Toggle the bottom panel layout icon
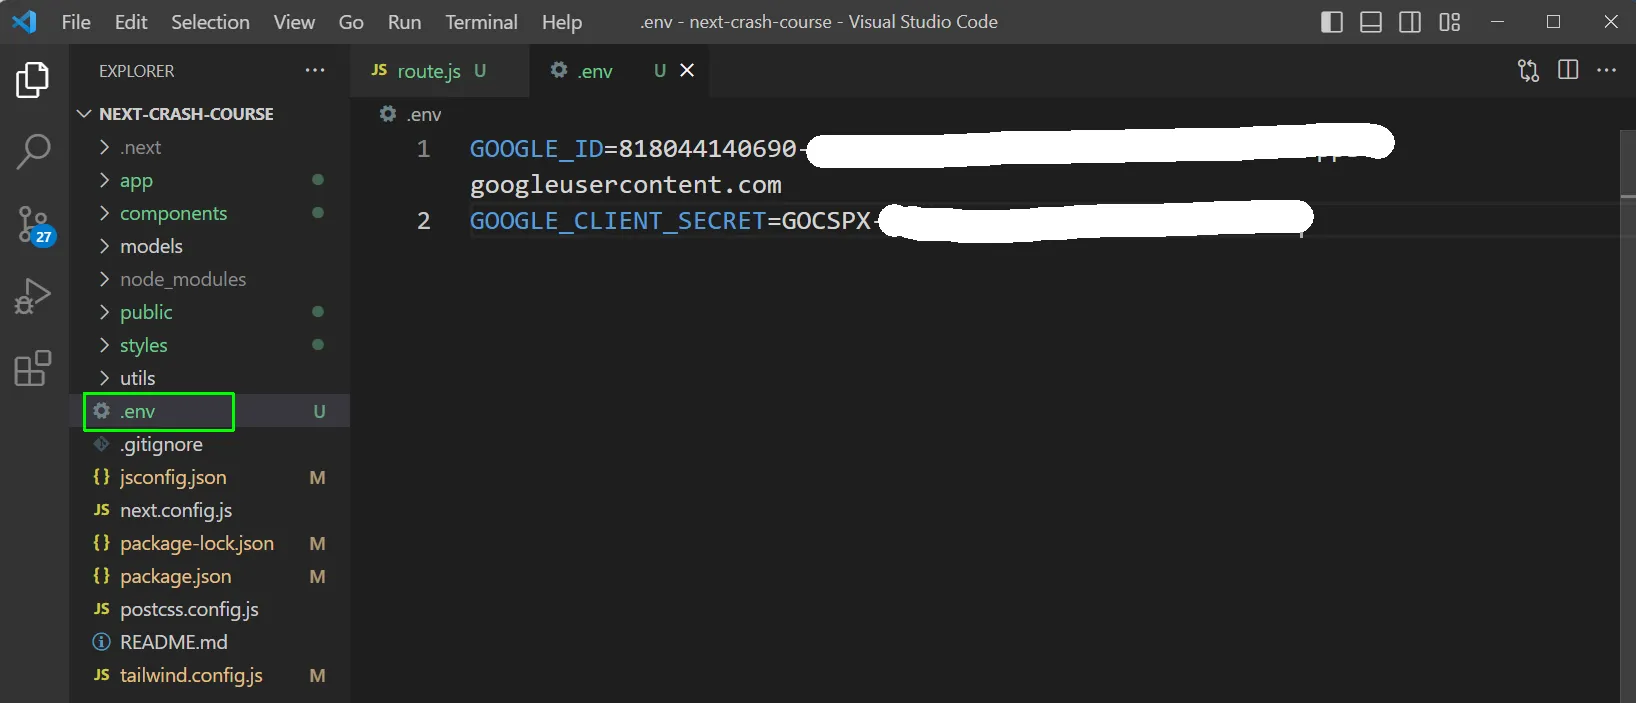Viewport: 1636px width, 703px height. (x=1371, y=22)
